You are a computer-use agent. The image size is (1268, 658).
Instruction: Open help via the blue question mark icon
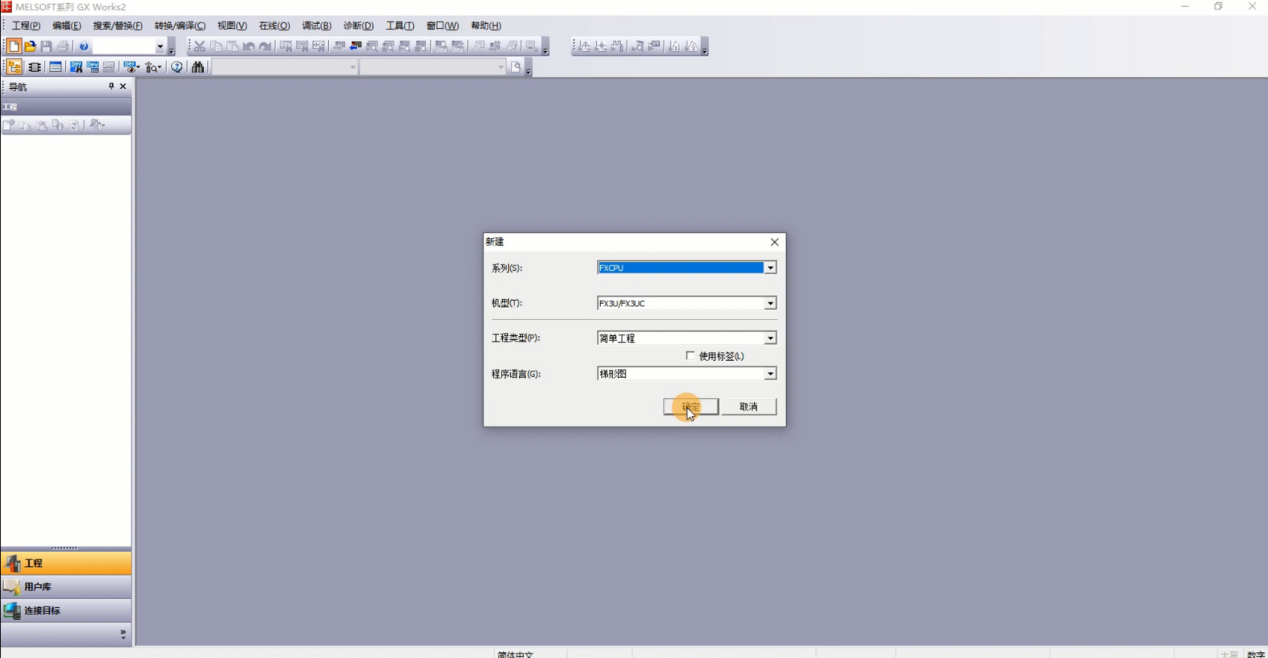coord(84,46)
